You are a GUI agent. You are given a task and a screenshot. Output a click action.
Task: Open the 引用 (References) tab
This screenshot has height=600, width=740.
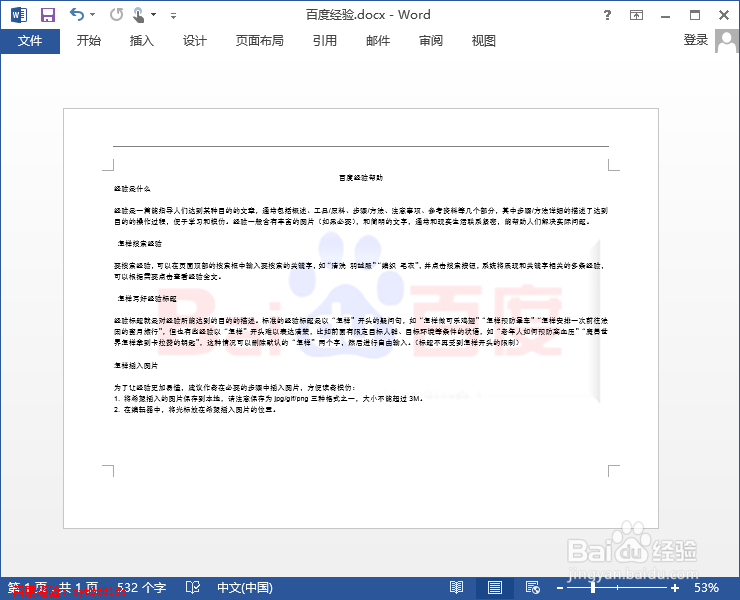325,41
